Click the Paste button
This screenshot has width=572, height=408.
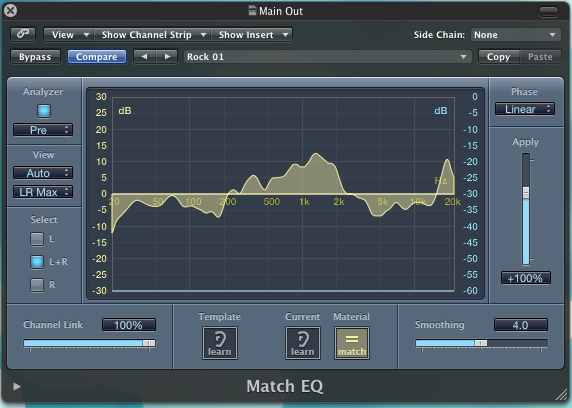pyautogui.click(x=540, y=57)
